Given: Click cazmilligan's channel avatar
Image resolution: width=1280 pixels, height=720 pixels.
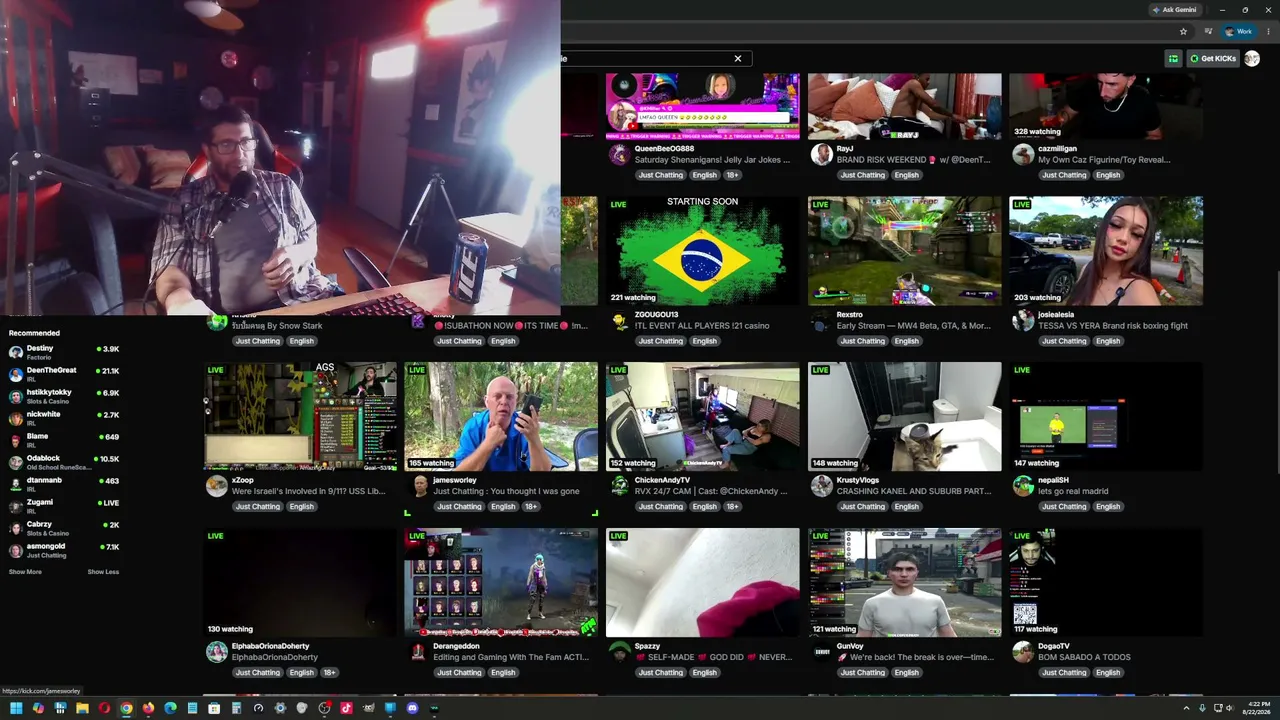Looking at the screenshot, I should point(1023,154).
